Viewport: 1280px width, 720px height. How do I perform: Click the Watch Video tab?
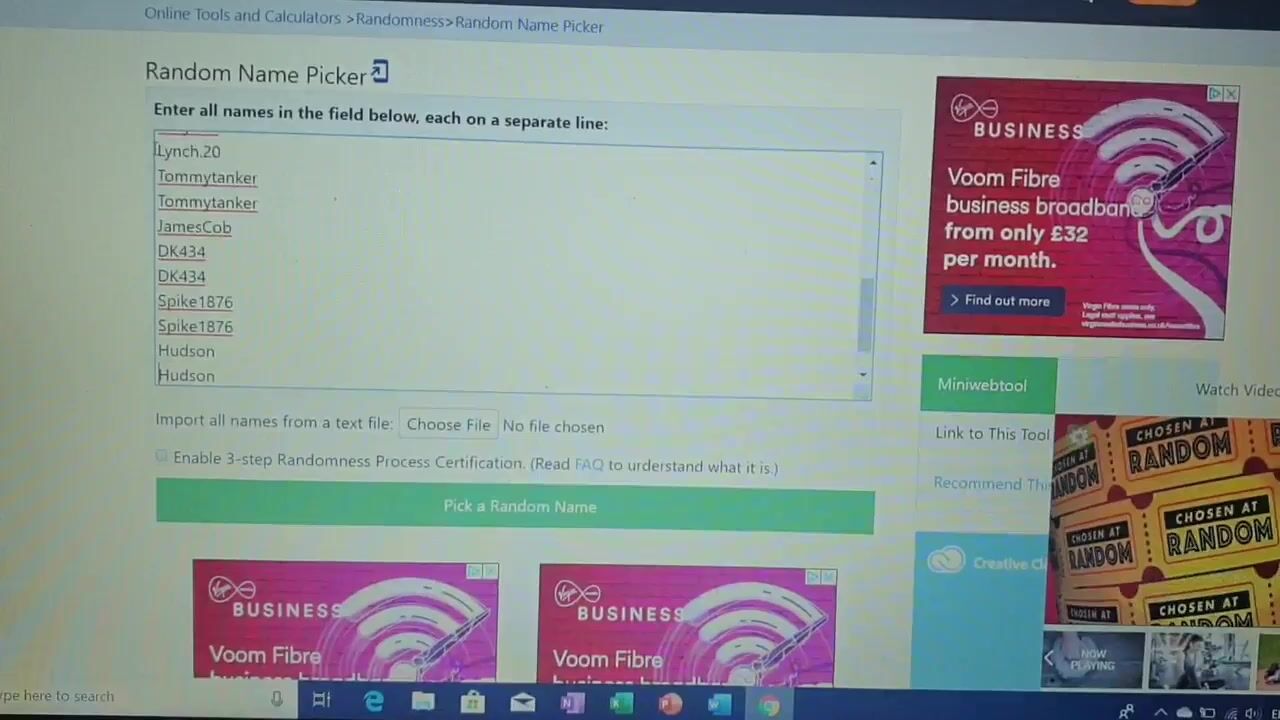[1237, 390]
